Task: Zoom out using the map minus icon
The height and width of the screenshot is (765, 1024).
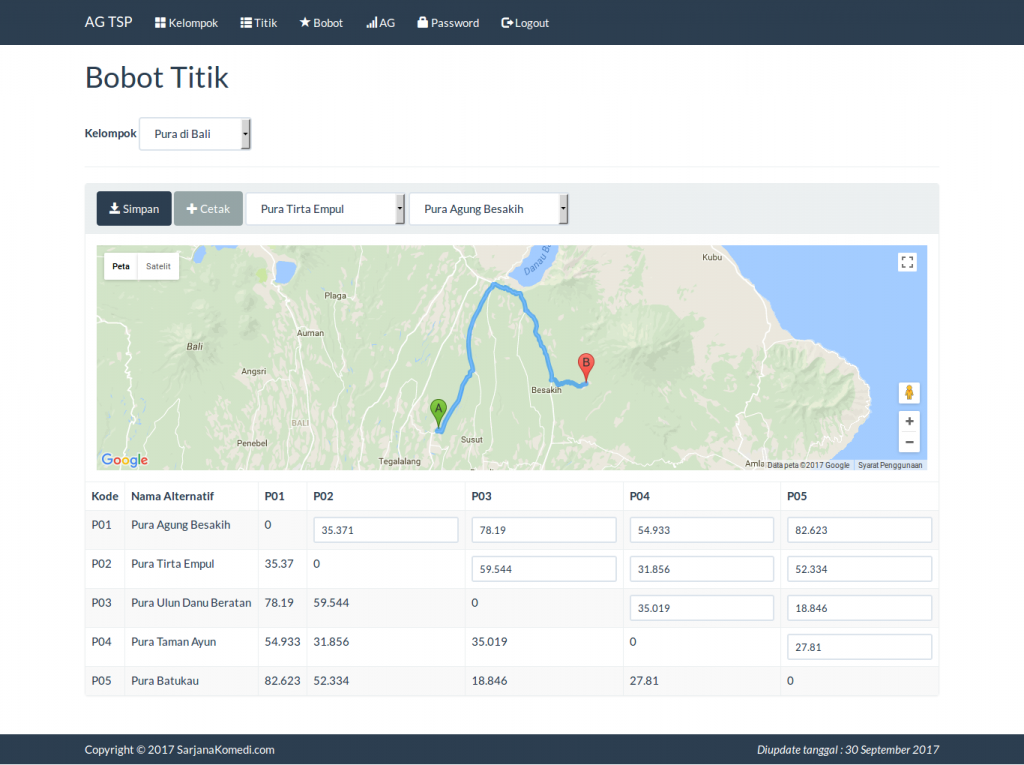Action: pyautogui.click(x=909, y=442)
